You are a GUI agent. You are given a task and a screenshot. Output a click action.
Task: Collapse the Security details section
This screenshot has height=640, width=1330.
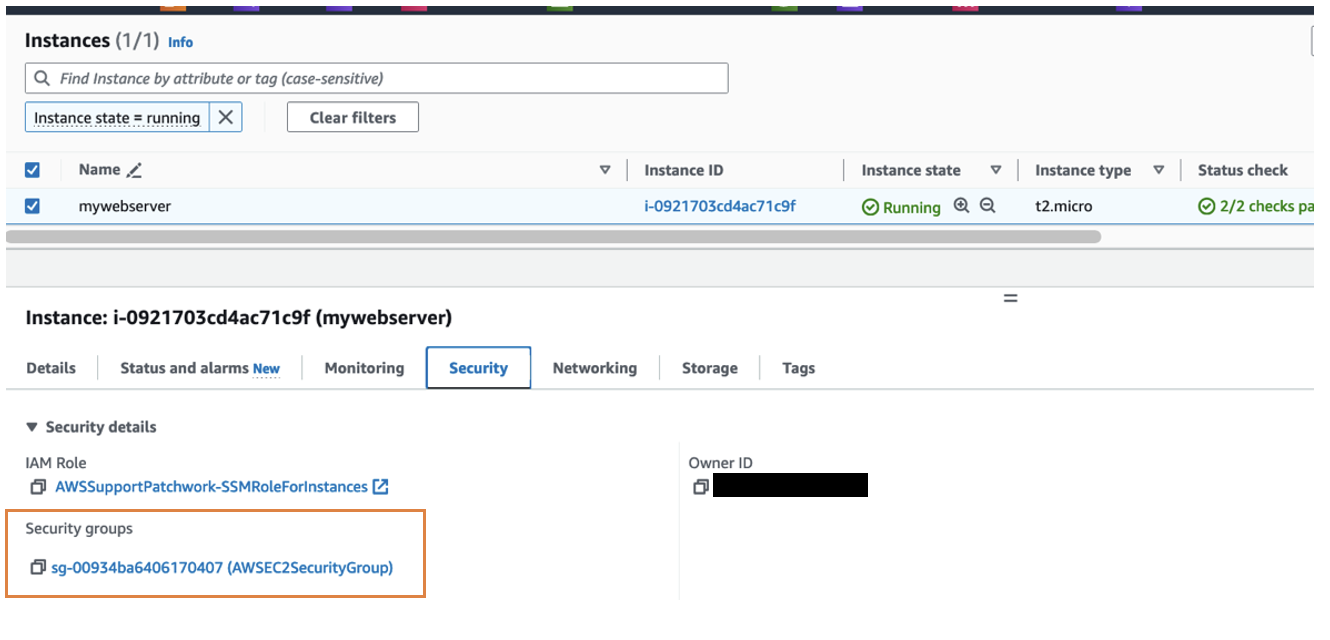click(x=34, y=427)
